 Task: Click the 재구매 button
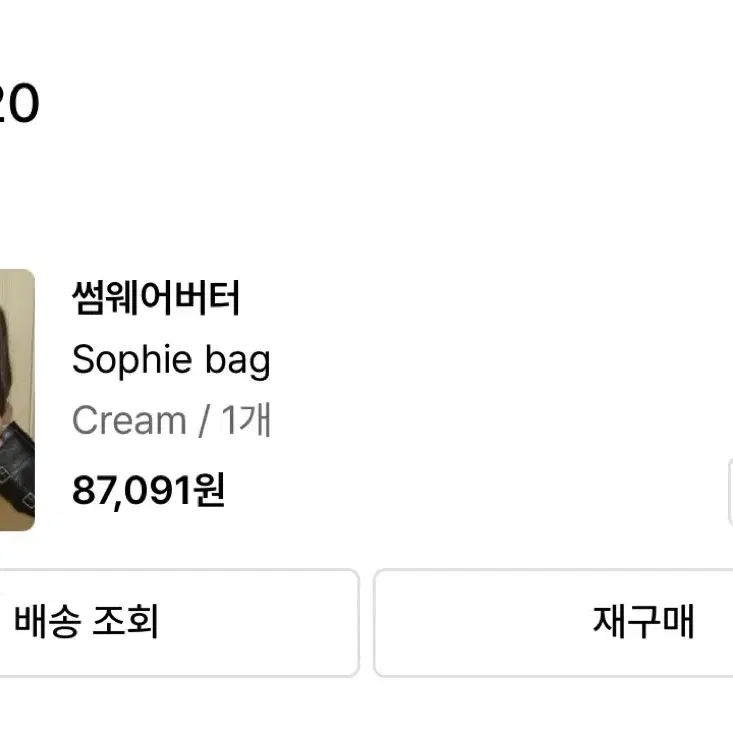pyautogui.click(x=553, y=623)
